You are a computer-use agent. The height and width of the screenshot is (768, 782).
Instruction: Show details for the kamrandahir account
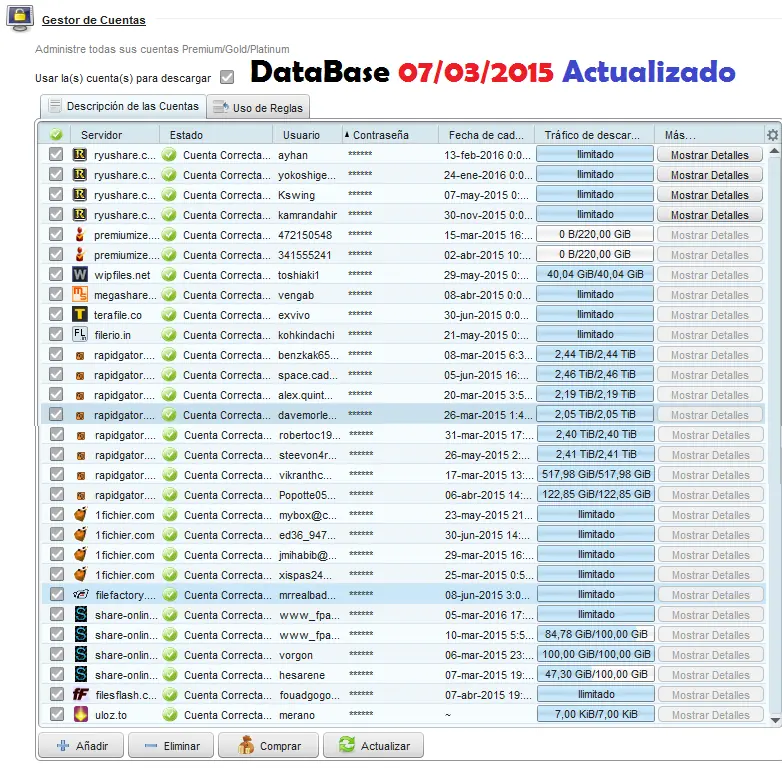710,214
